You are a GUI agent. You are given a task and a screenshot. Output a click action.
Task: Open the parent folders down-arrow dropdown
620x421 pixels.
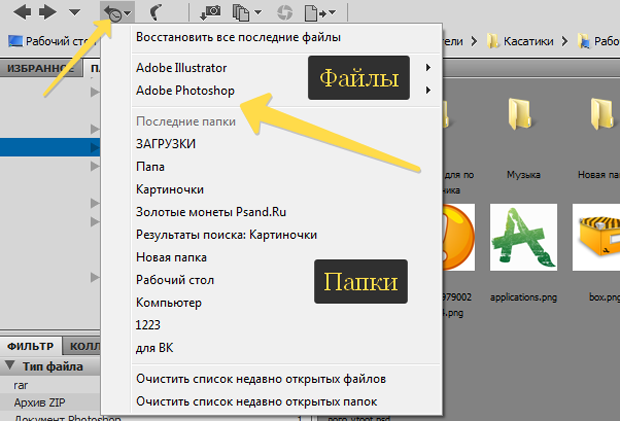point(75,13)
